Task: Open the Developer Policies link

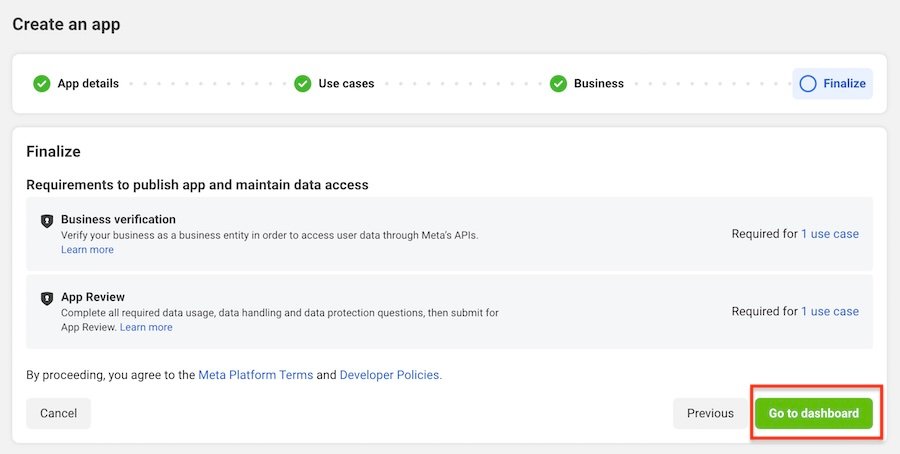Action: [389, 375]
